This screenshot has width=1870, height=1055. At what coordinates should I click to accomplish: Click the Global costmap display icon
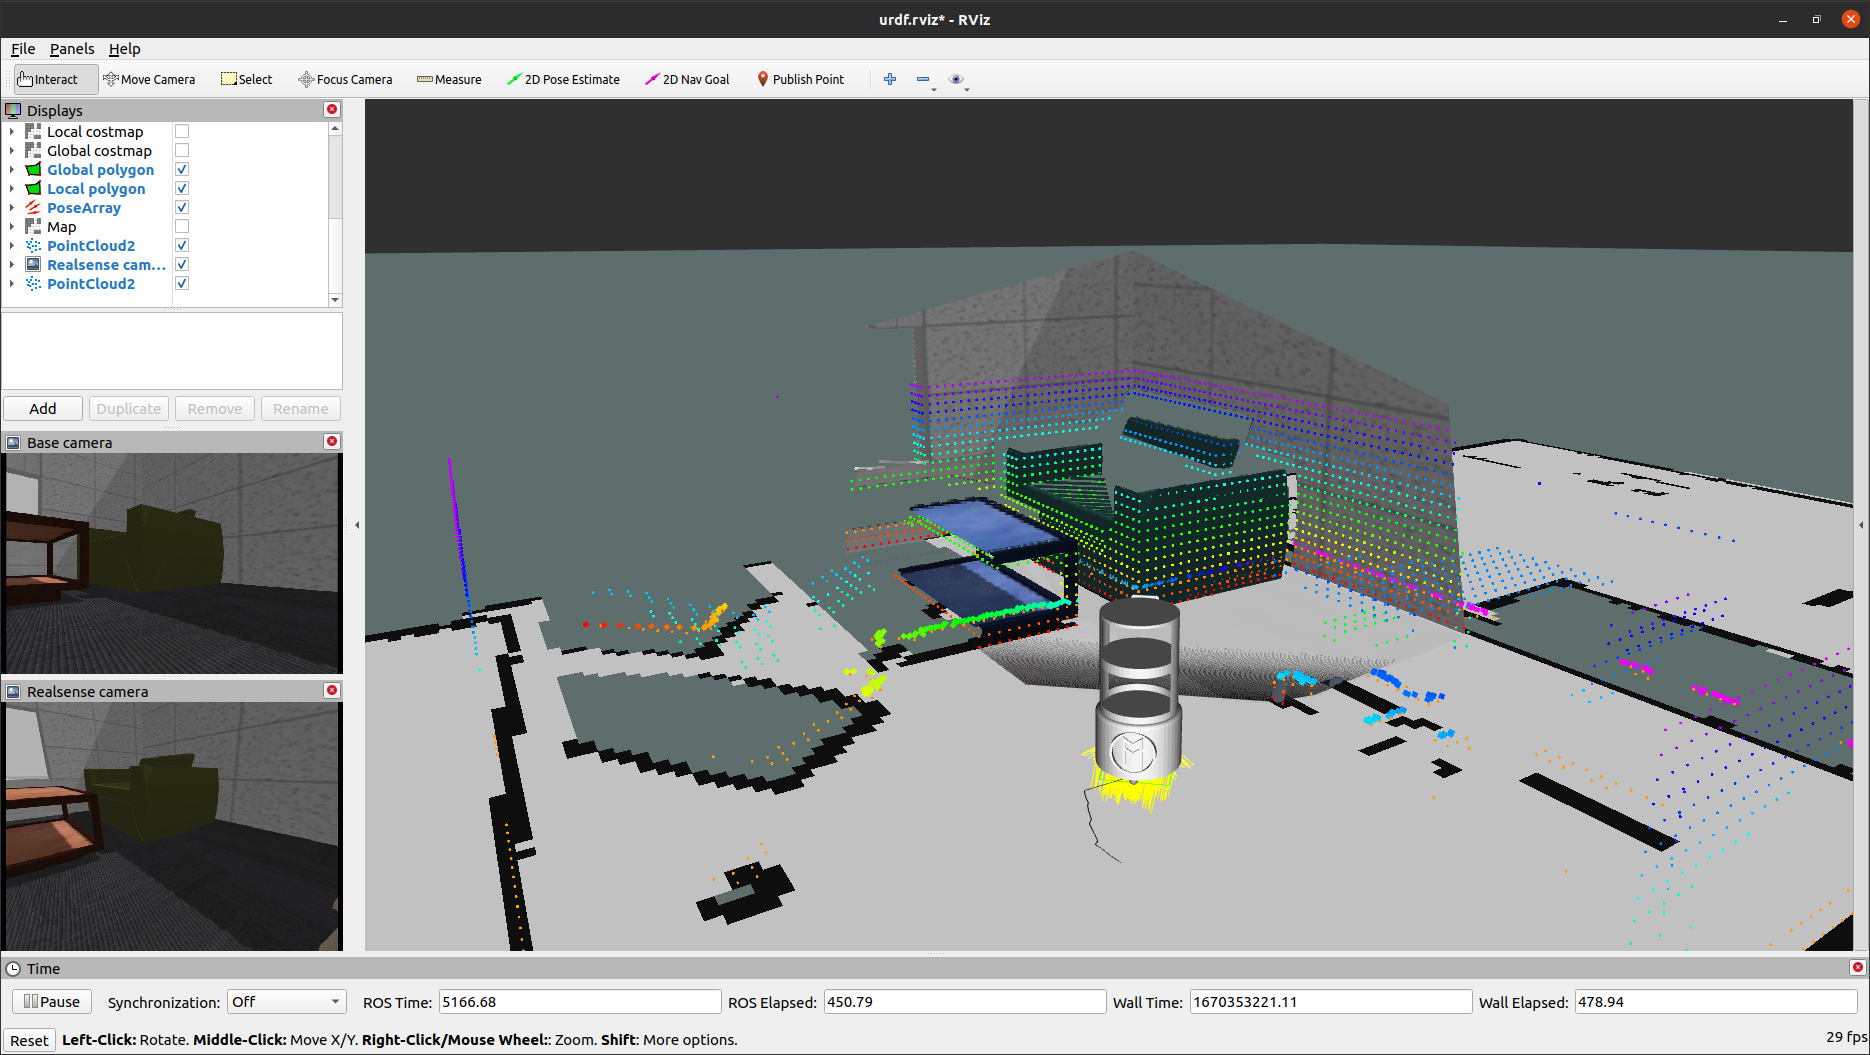(33, 150)
